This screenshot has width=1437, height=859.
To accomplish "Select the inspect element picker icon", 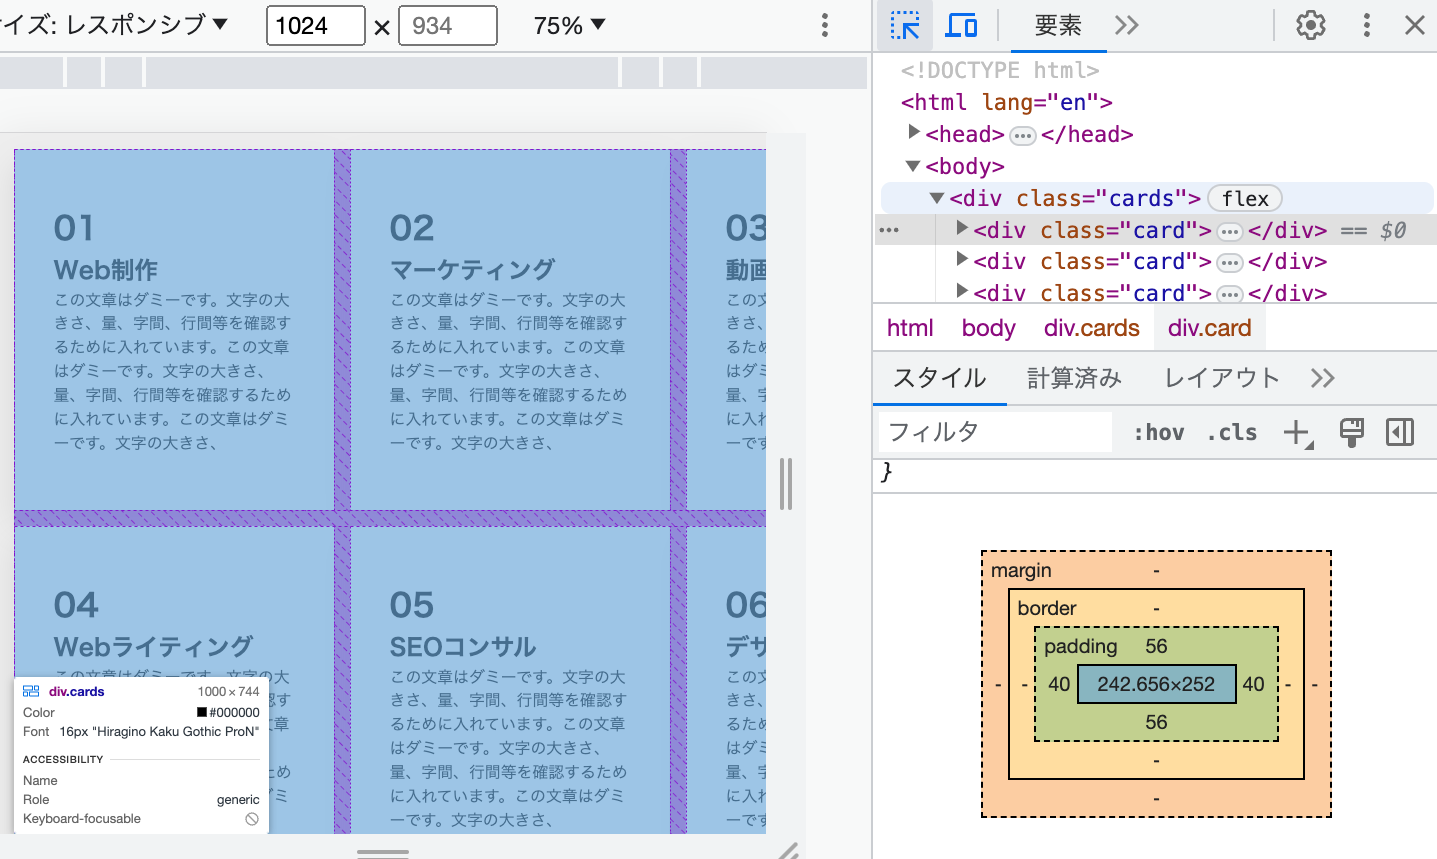I will pos(905,25).
